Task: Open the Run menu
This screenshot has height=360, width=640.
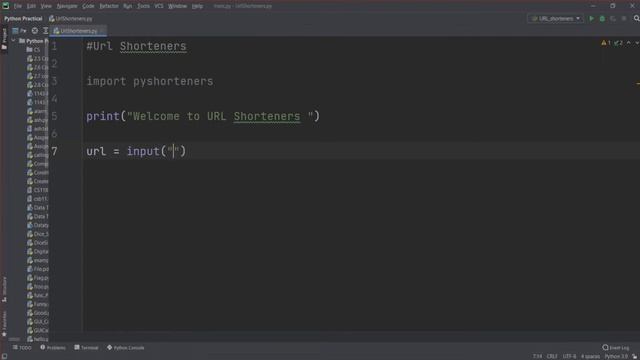Action: (127, 6)
